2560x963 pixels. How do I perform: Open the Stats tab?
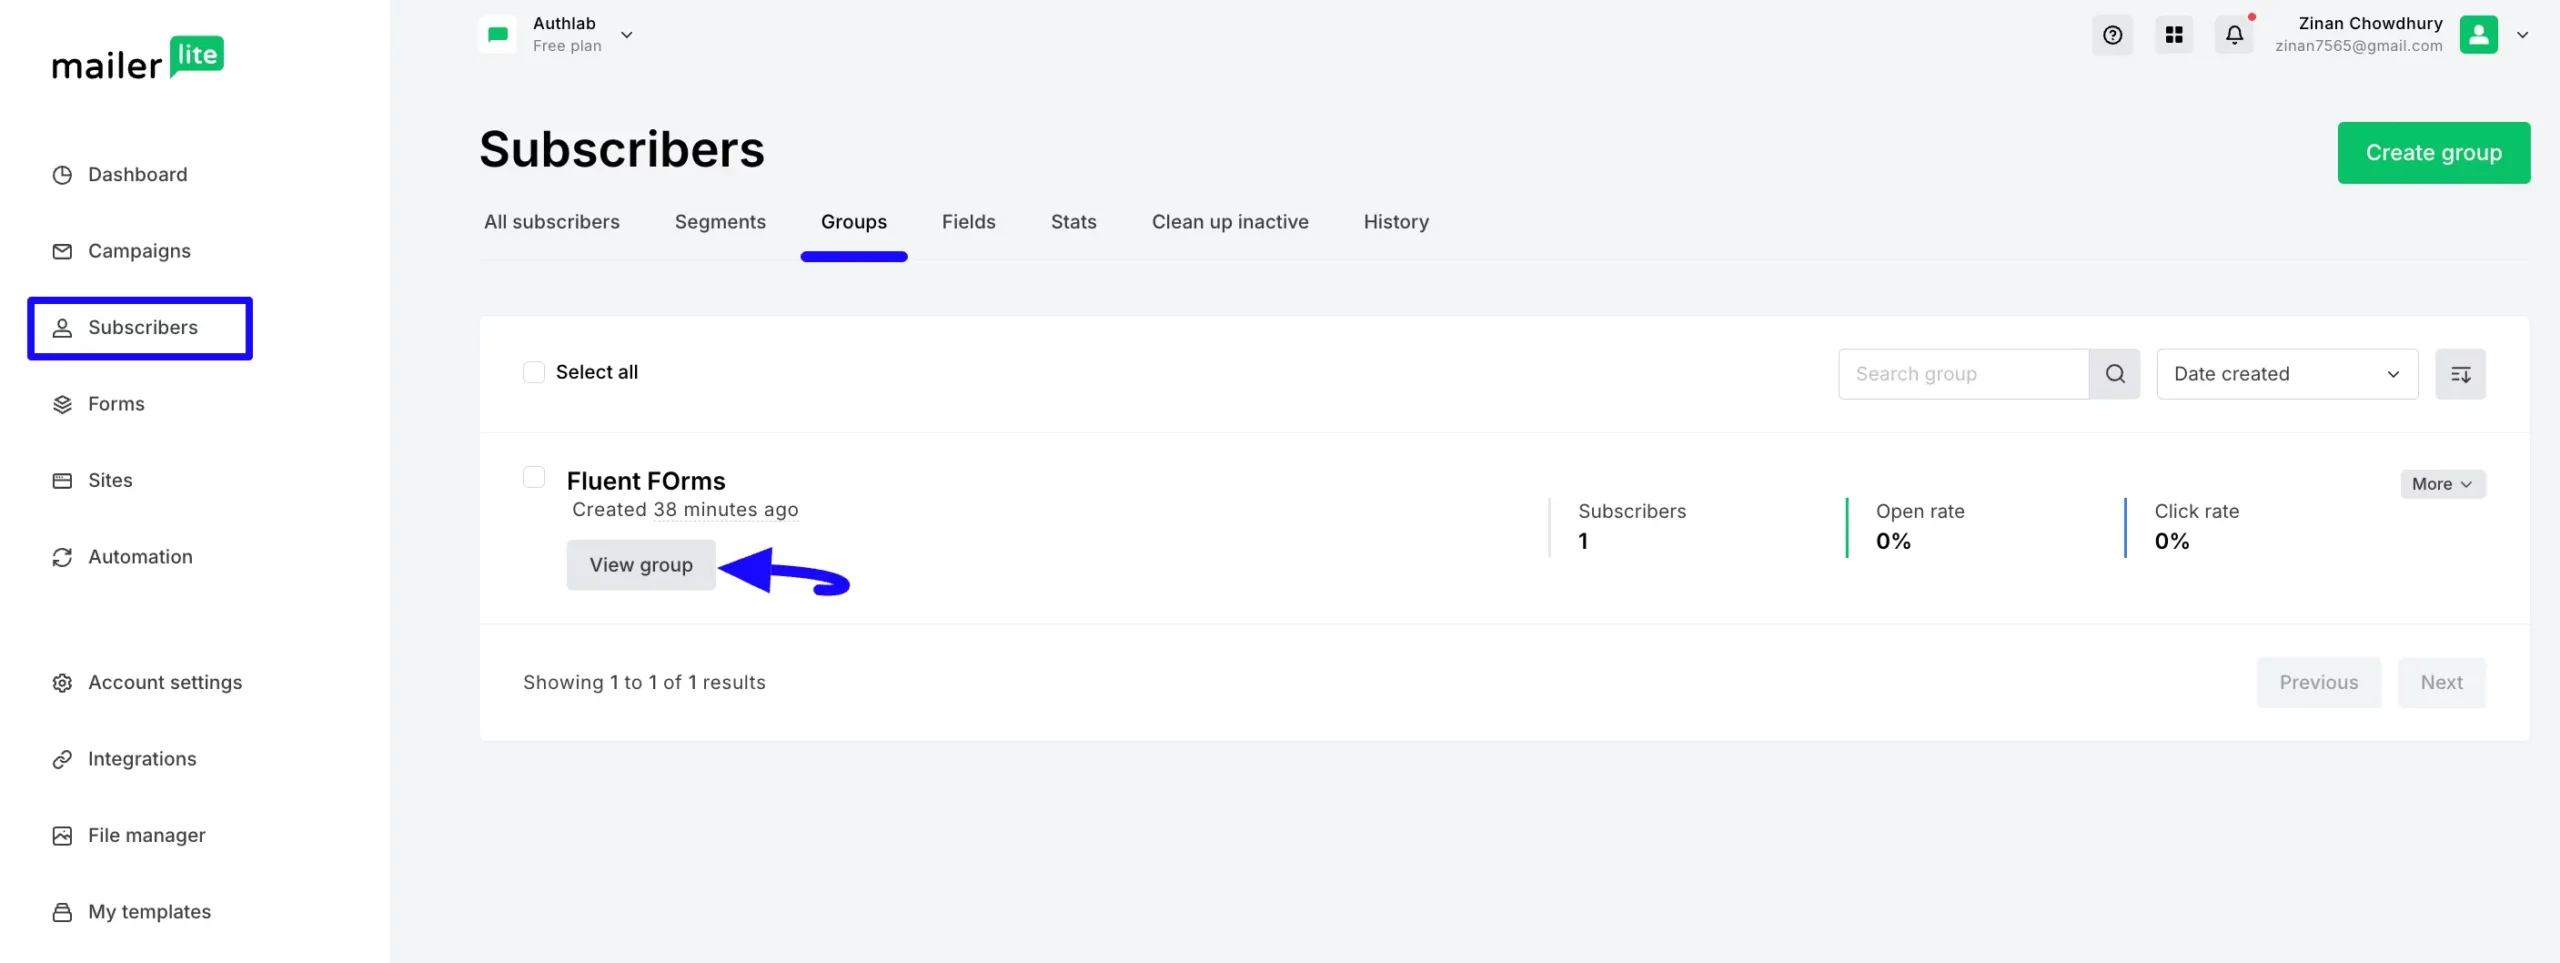[1074, 222]
